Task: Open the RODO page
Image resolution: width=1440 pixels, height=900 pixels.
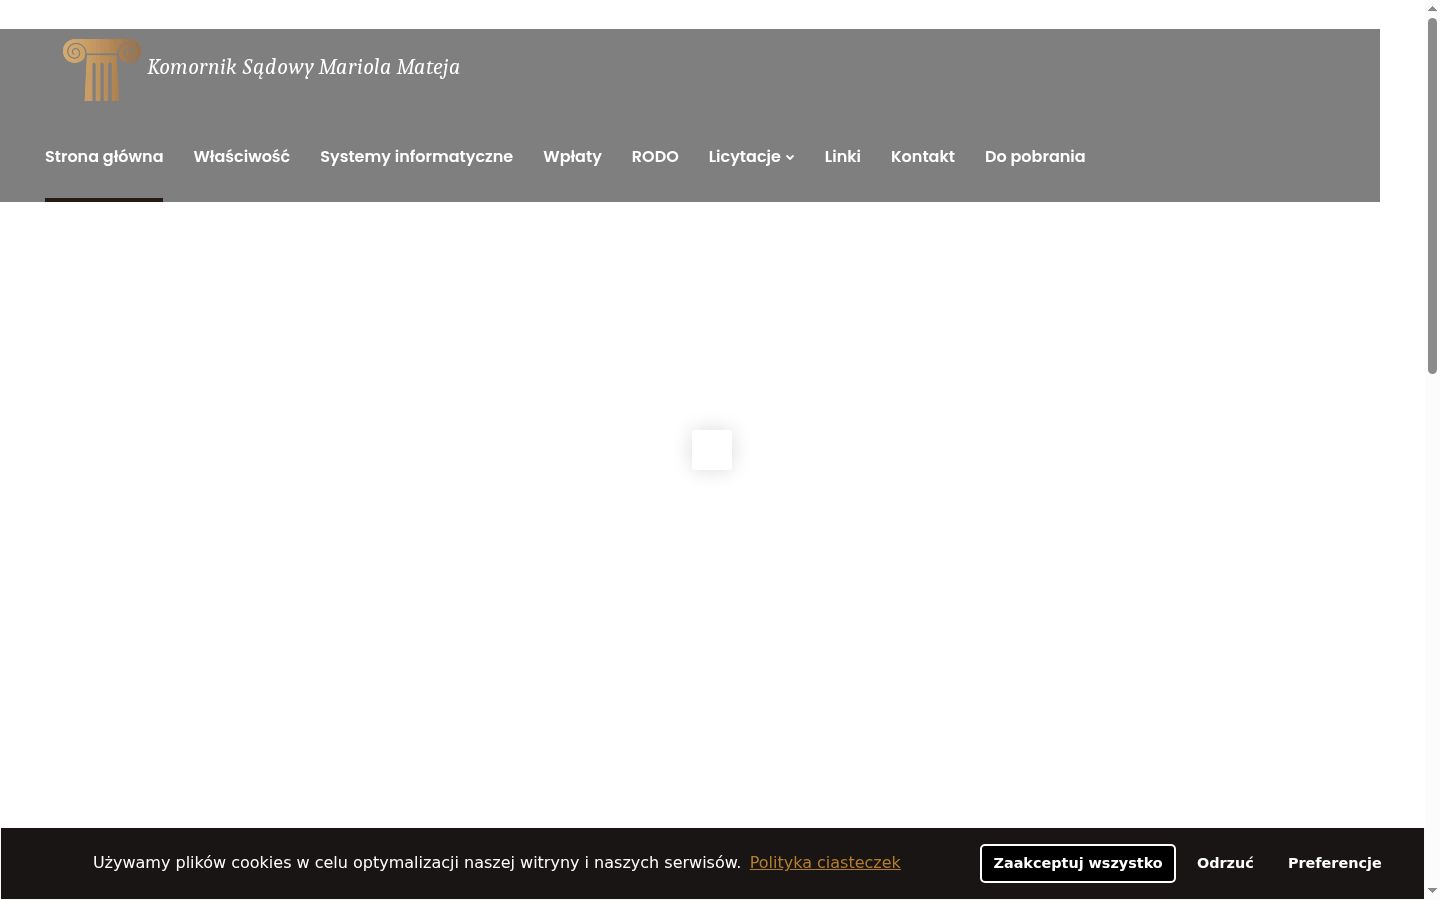Action: point(655,156)
